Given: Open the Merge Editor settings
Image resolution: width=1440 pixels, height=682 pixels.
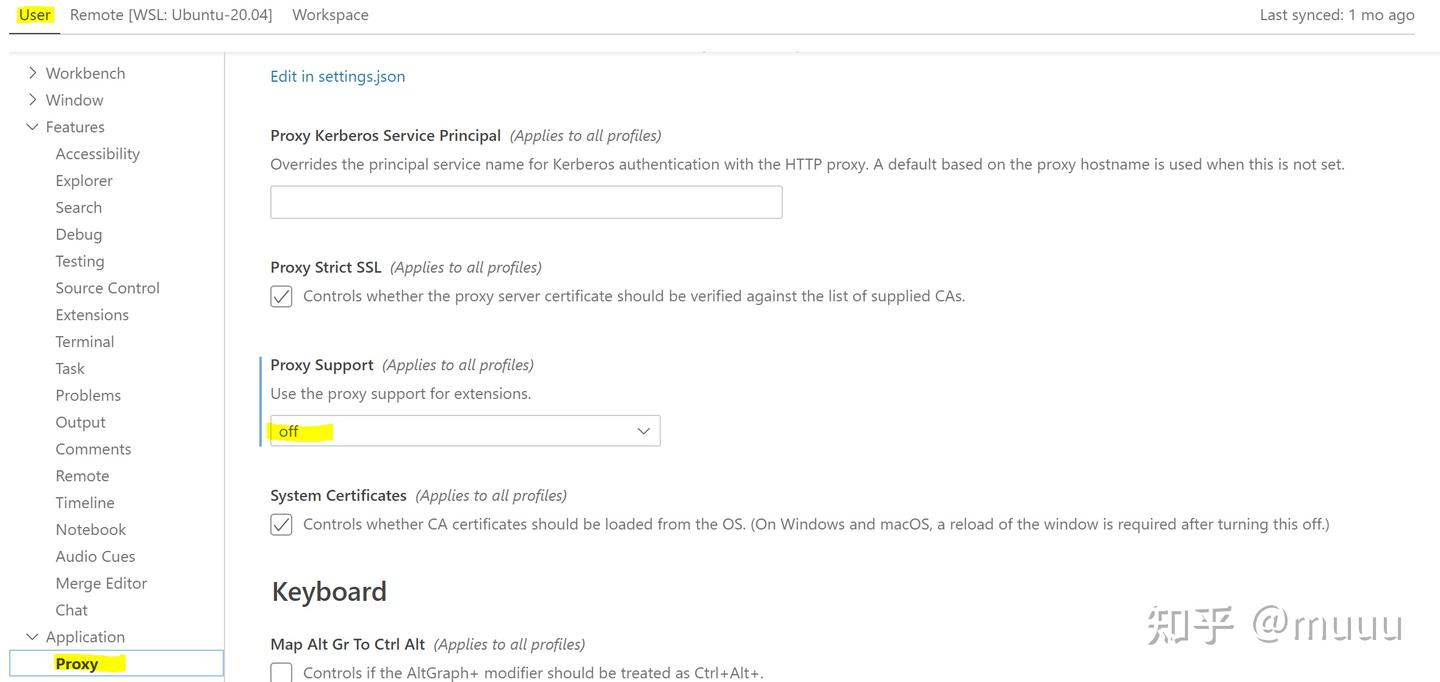Looking at the screenshot, I should (x=101, y=582).
